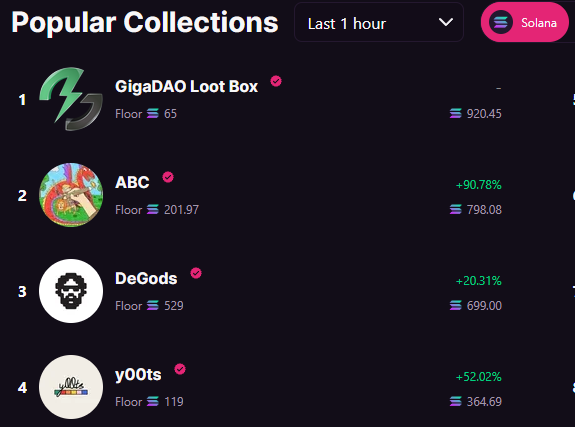
Task: Open the y00ts collection name link
Action: tap(138, 375)
